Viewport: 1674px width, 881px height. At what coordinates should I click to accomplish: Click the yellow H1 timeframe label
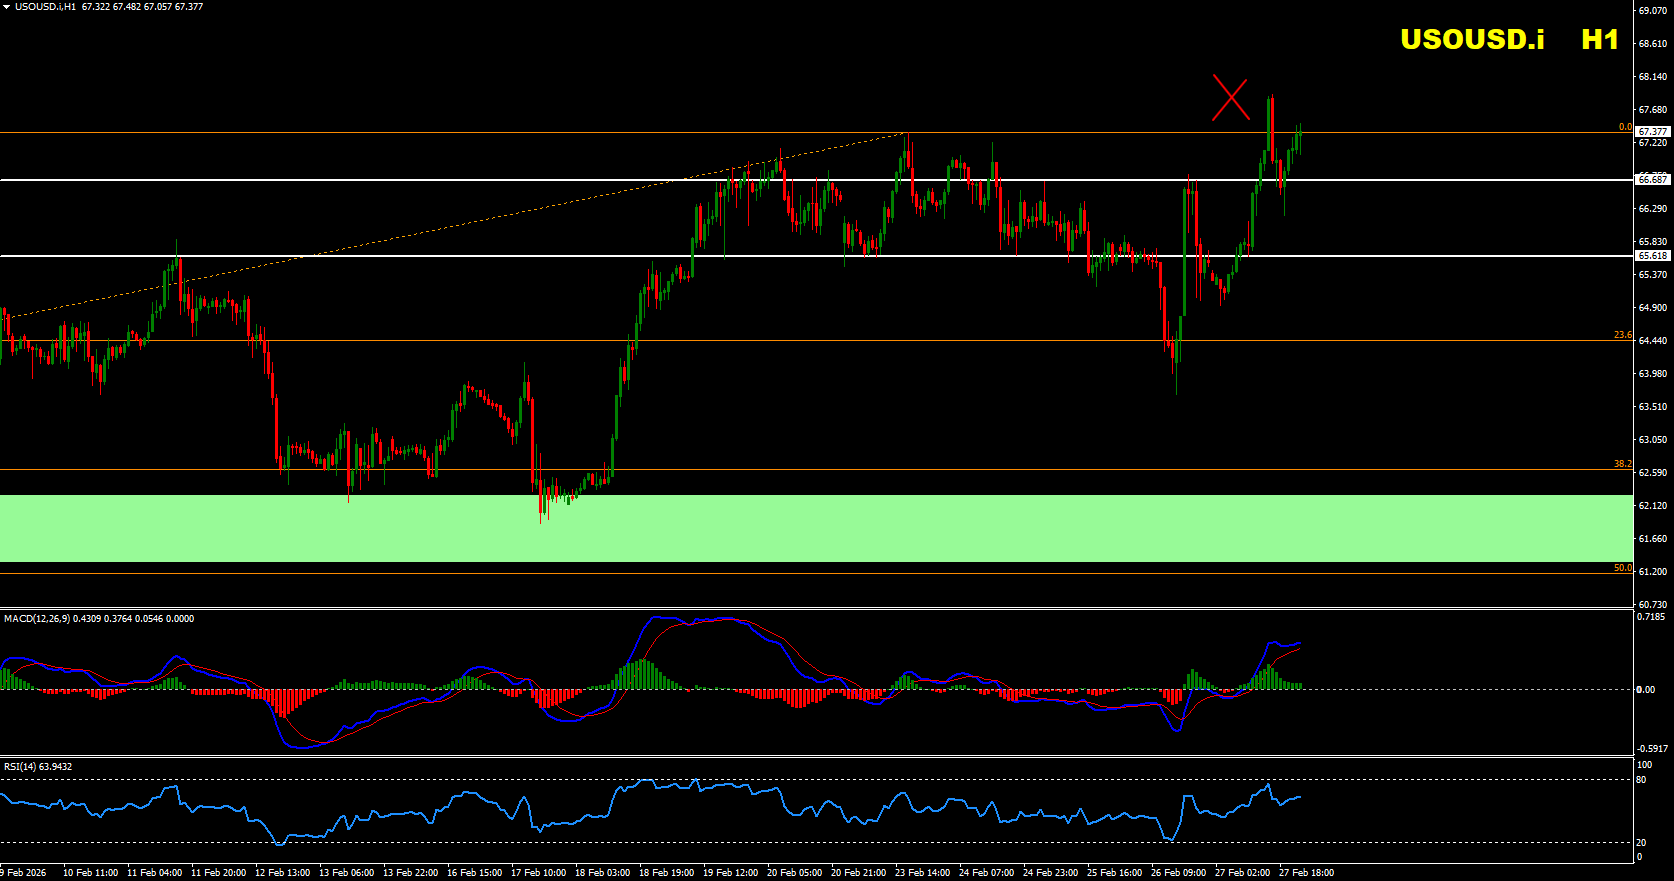coord(1599,40)
